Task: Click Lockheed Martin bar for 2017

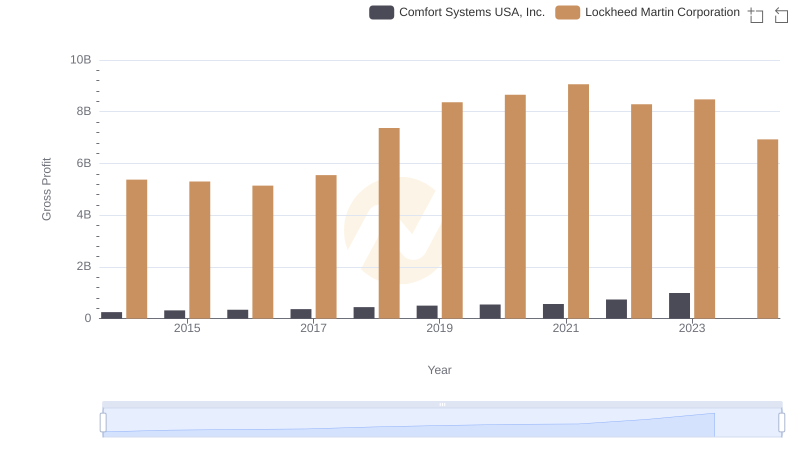Action: coord(326,247)
